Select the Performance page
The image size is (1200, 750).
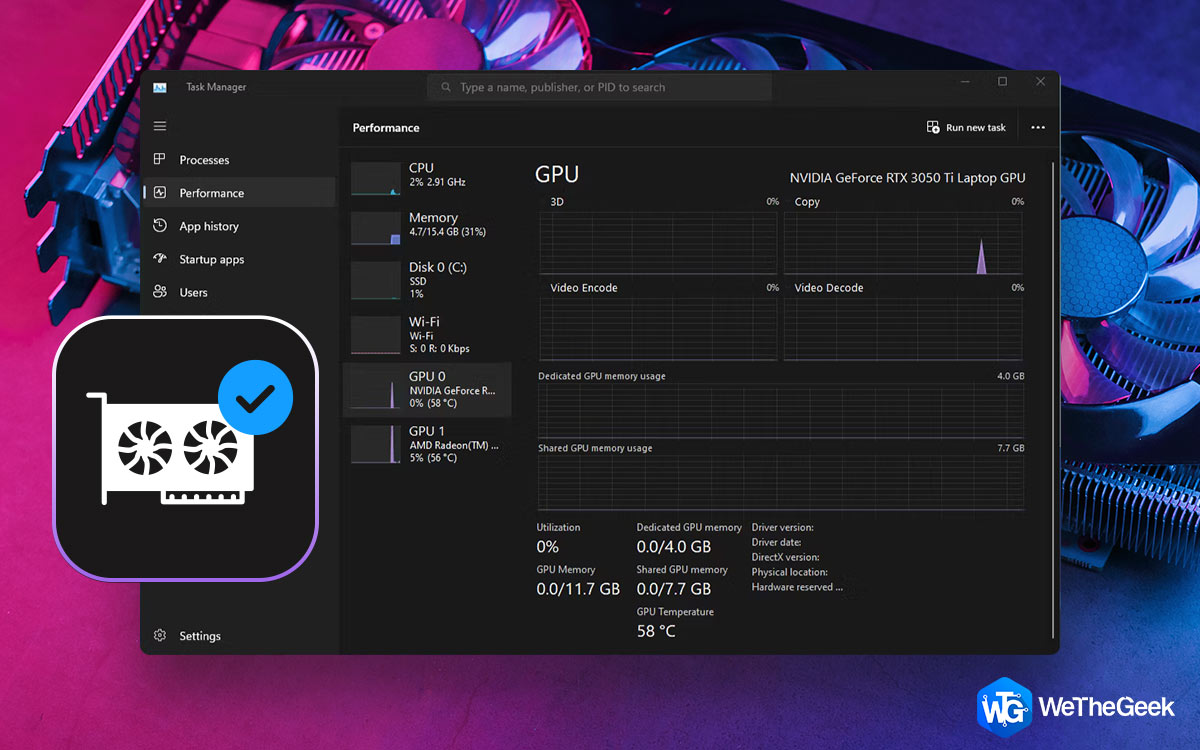tap(238, 192)
